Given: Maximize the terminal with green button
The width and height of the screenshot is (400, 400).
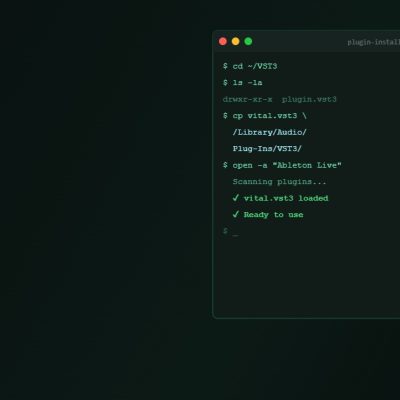Looking at the screenshot, I should click(x=248, y=41).
